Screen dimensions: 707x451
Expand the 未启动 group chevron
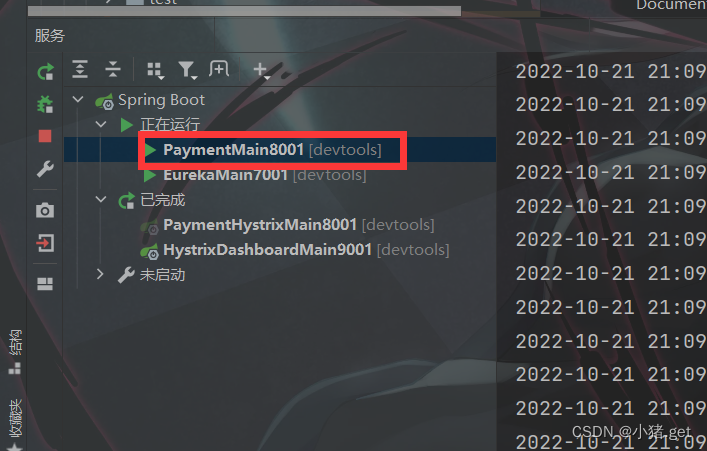(100, 274)
